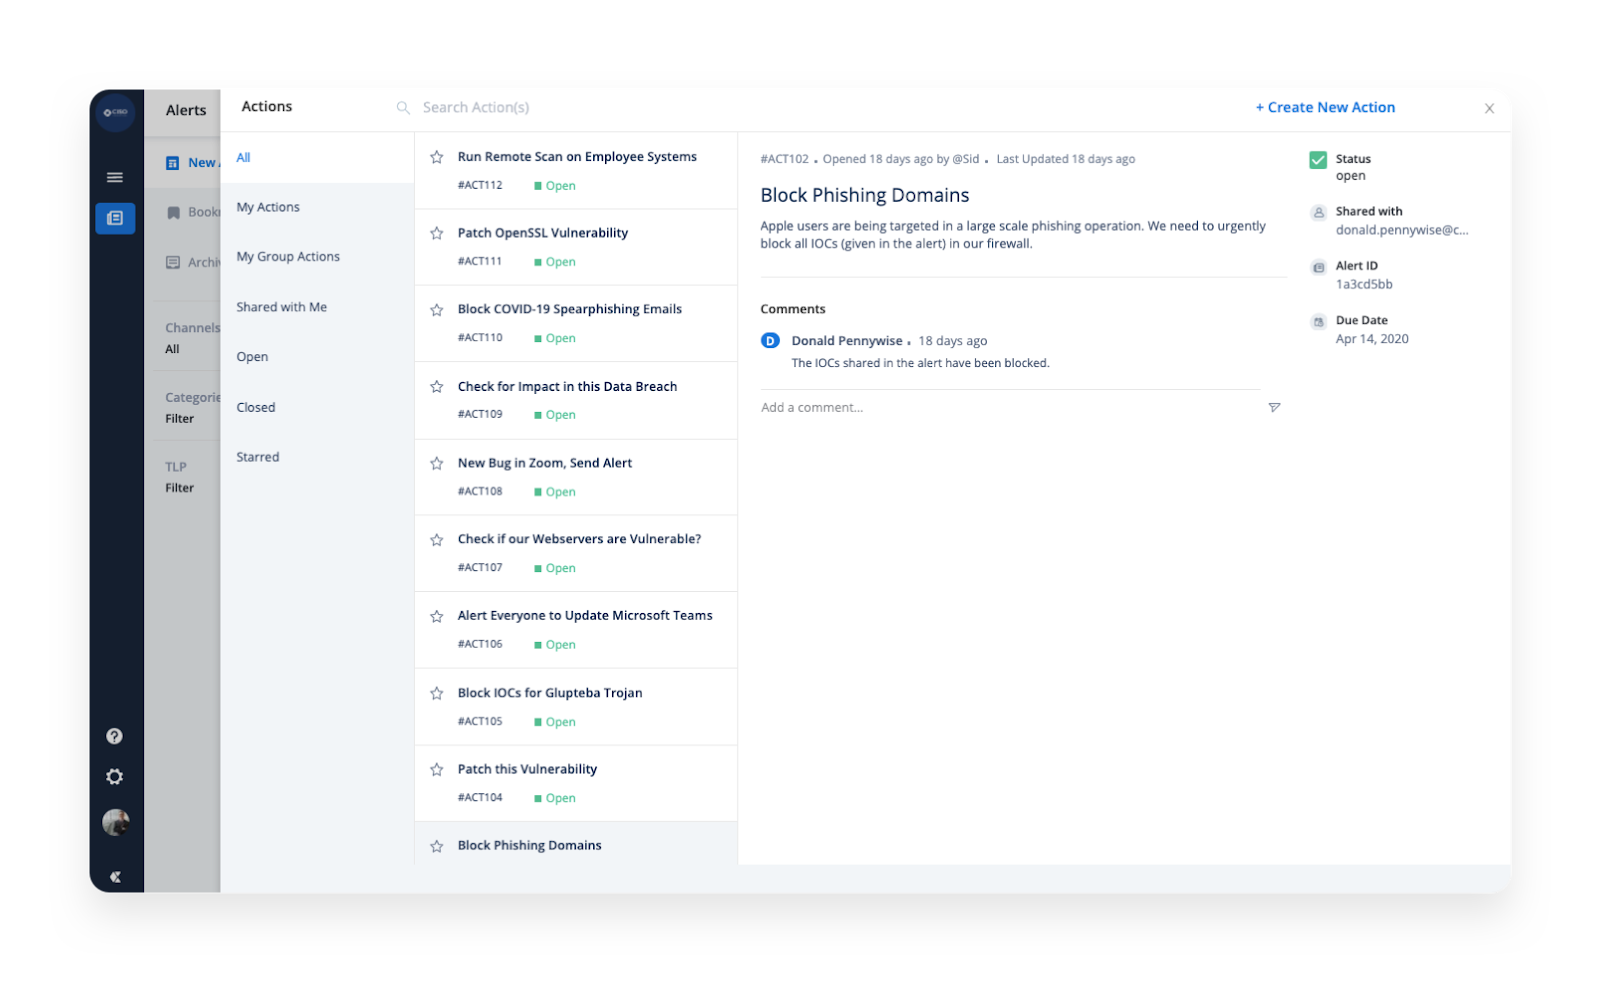
Task: Open the settings gear icon
Action: point(115,777)
